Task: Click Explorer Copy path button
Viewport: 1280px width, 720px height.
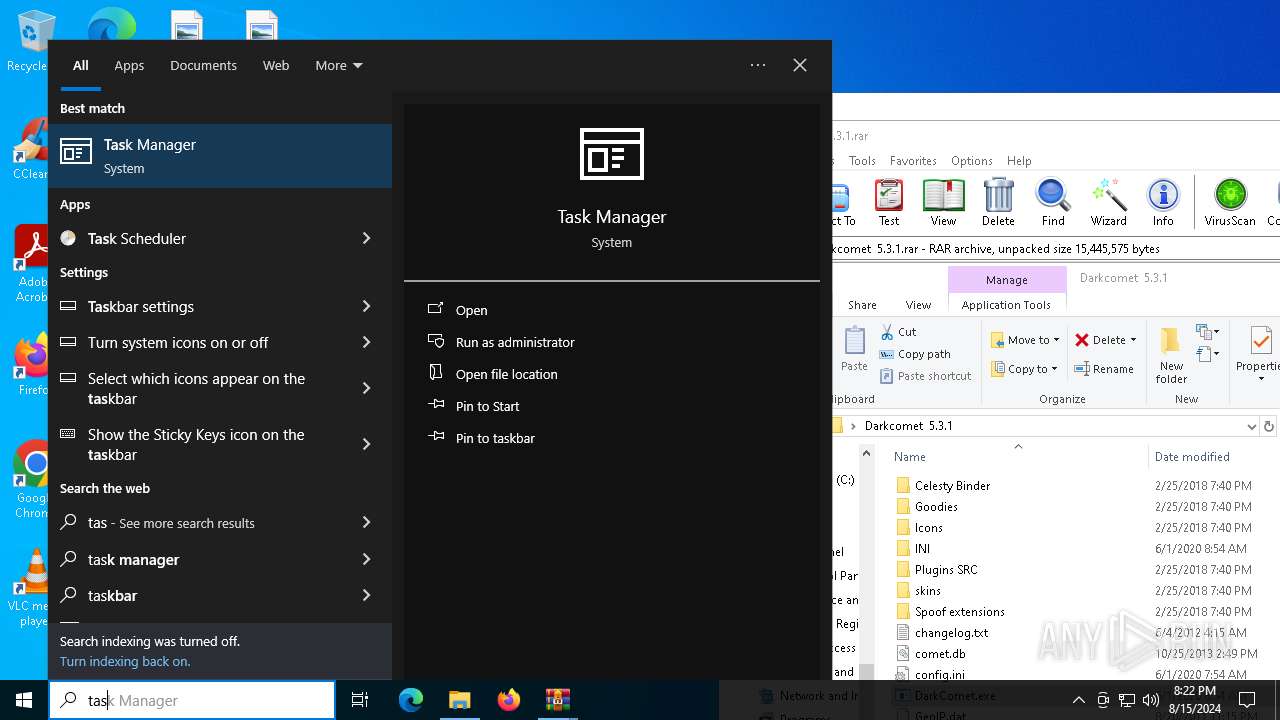Action: (x=915, y=354)
